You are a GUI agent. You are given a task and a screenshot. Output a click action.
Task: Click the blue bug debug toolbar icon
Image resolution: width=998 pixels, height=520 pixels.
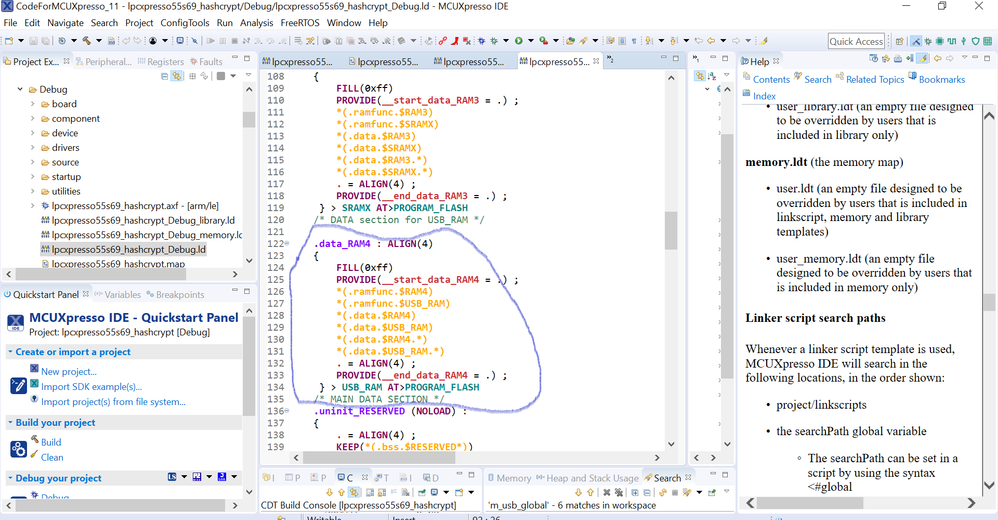pos(482,41)
